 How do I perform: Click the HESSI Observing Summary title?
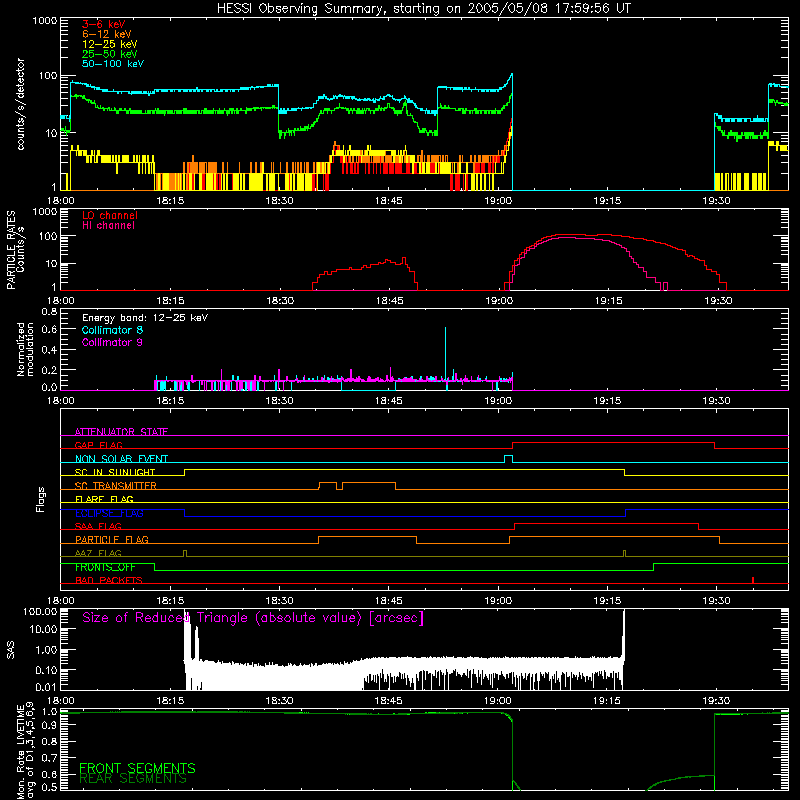click(423, 8)
